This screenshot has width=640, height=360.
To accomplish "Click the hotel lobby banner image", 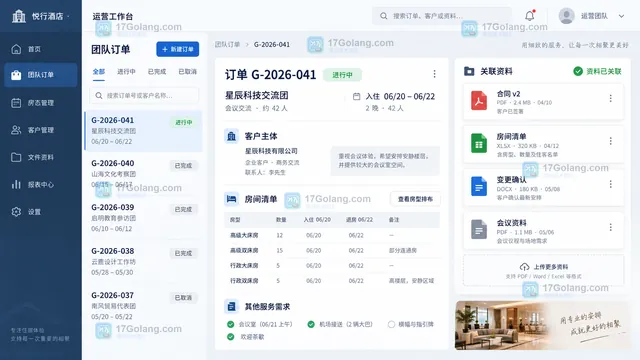I will tap(543, 325).
